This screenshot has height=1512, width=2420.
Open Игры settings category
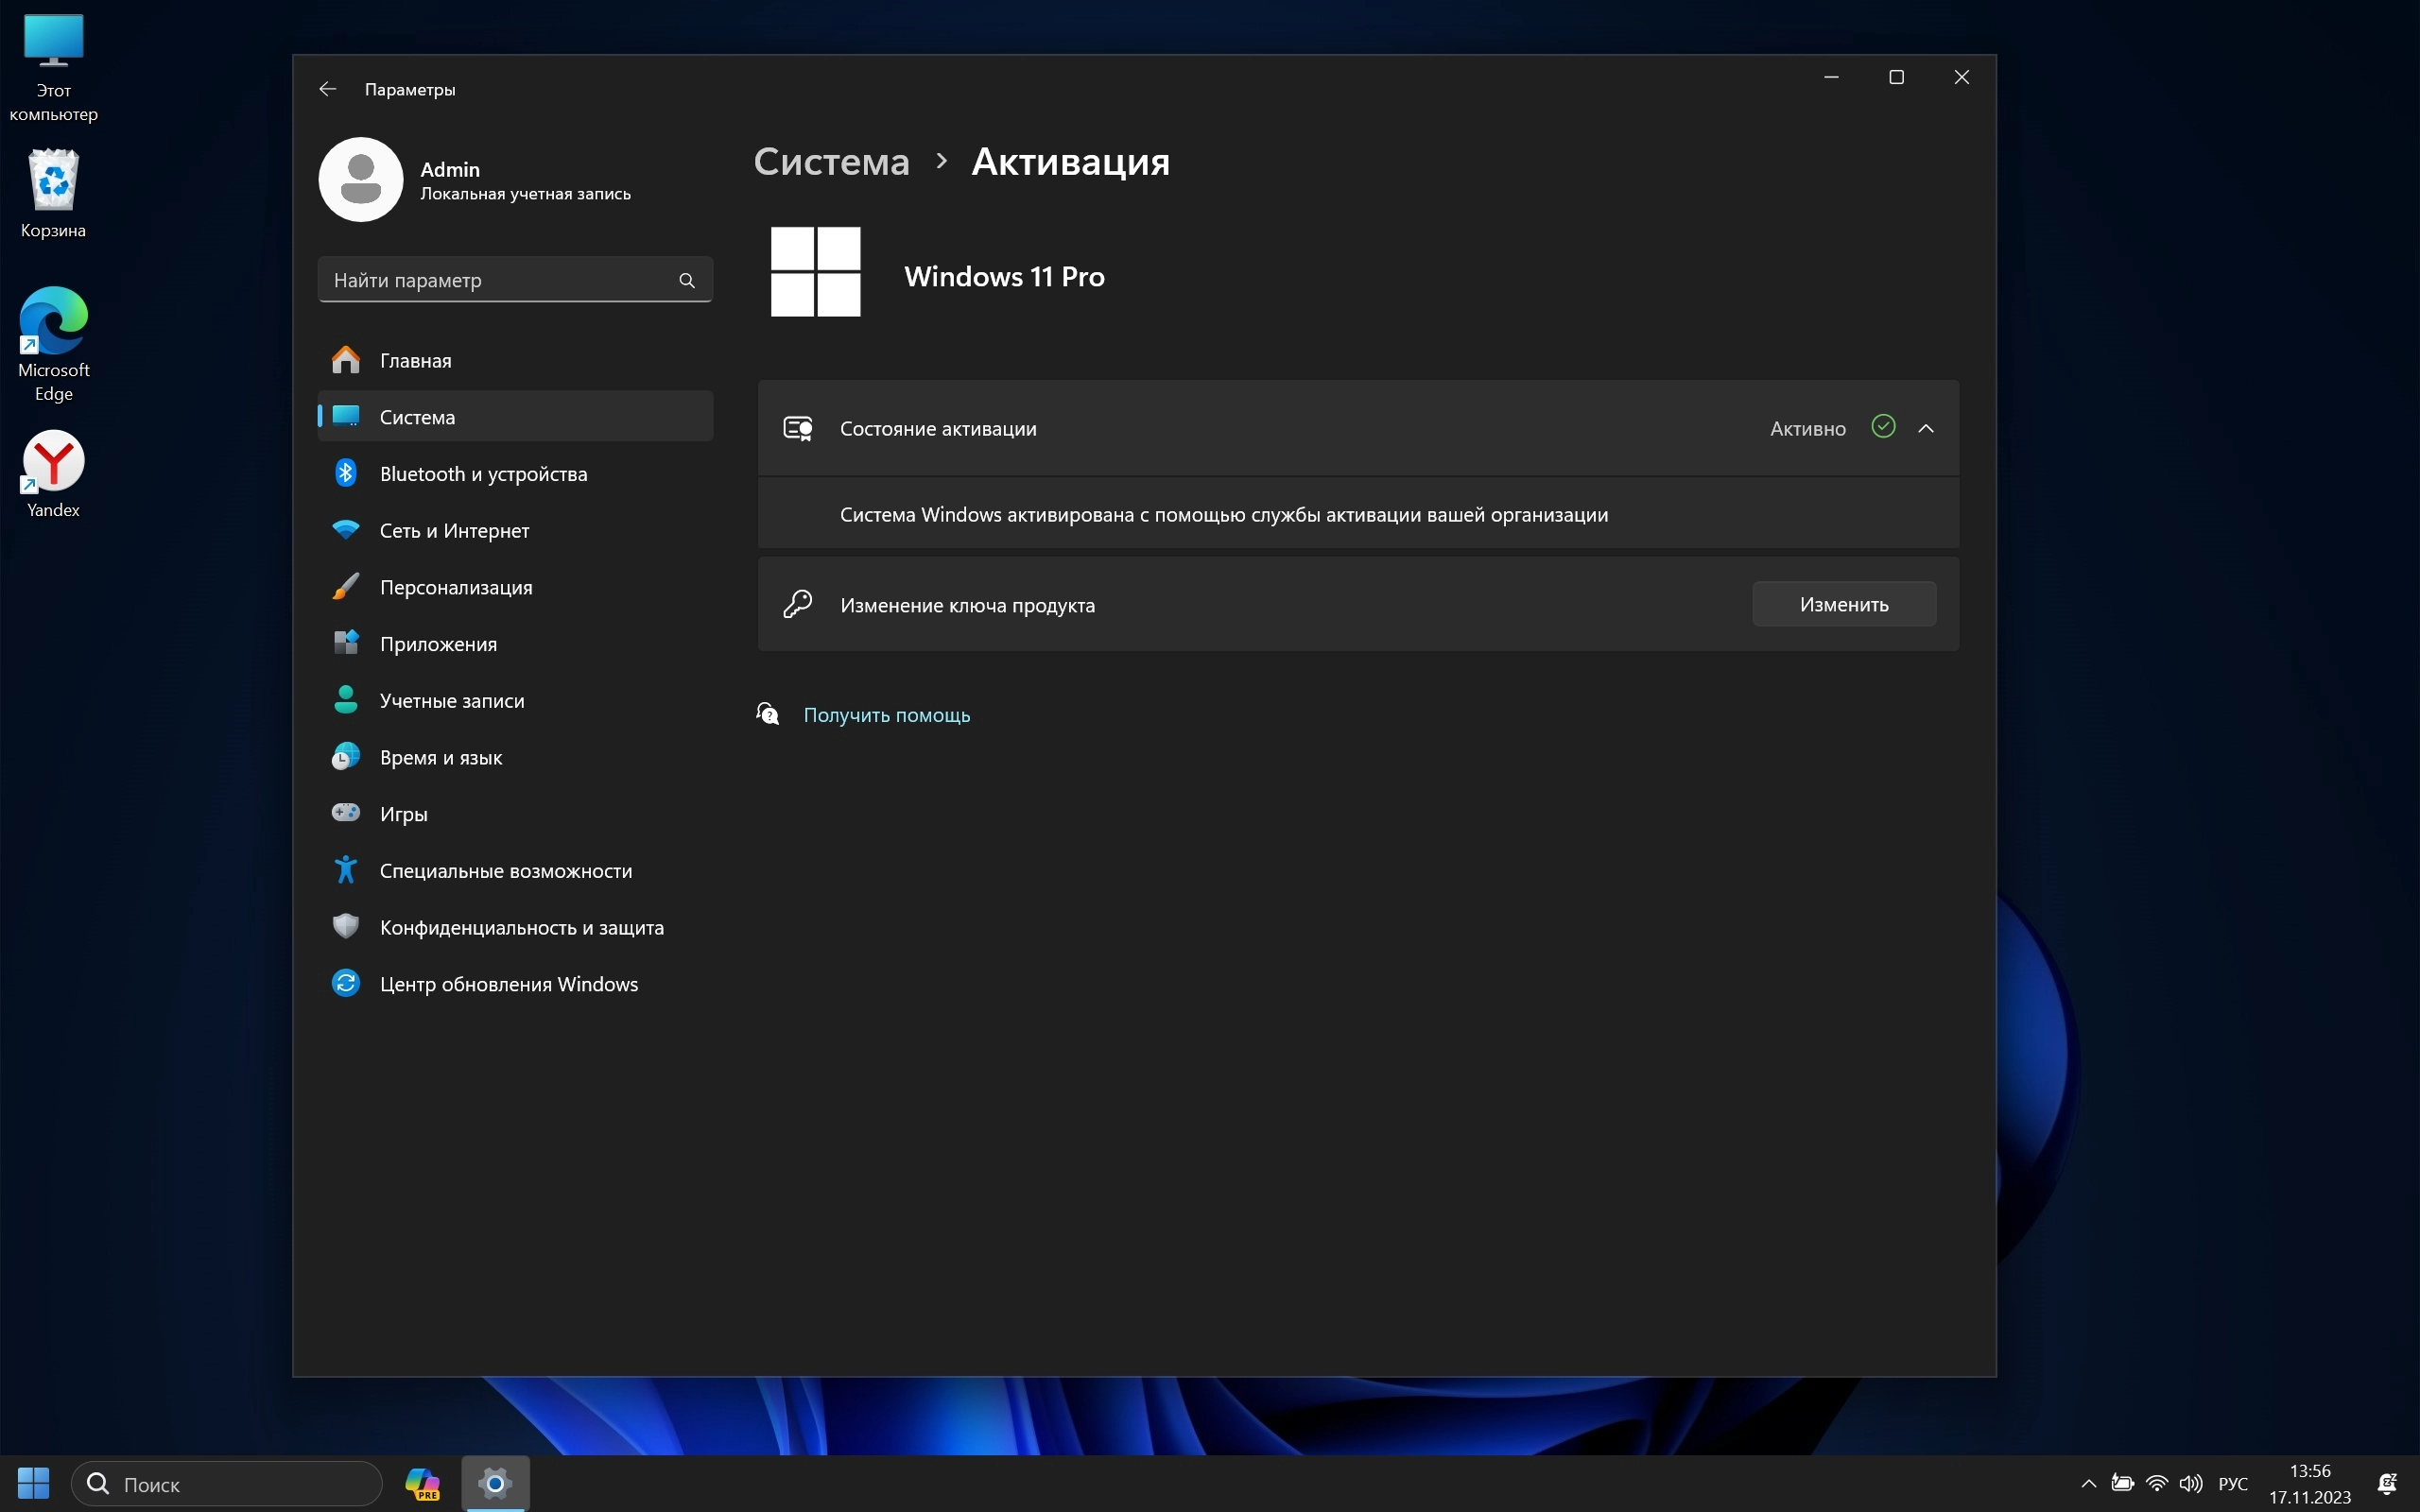pyautogui.click(x=403, y=814)
